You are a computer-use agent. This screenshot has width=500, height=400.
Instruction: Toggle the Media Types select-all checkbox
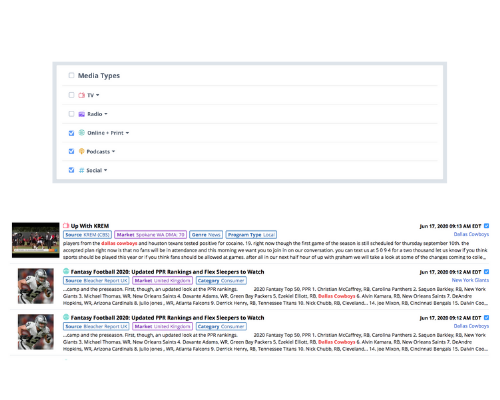click(71, 75)
